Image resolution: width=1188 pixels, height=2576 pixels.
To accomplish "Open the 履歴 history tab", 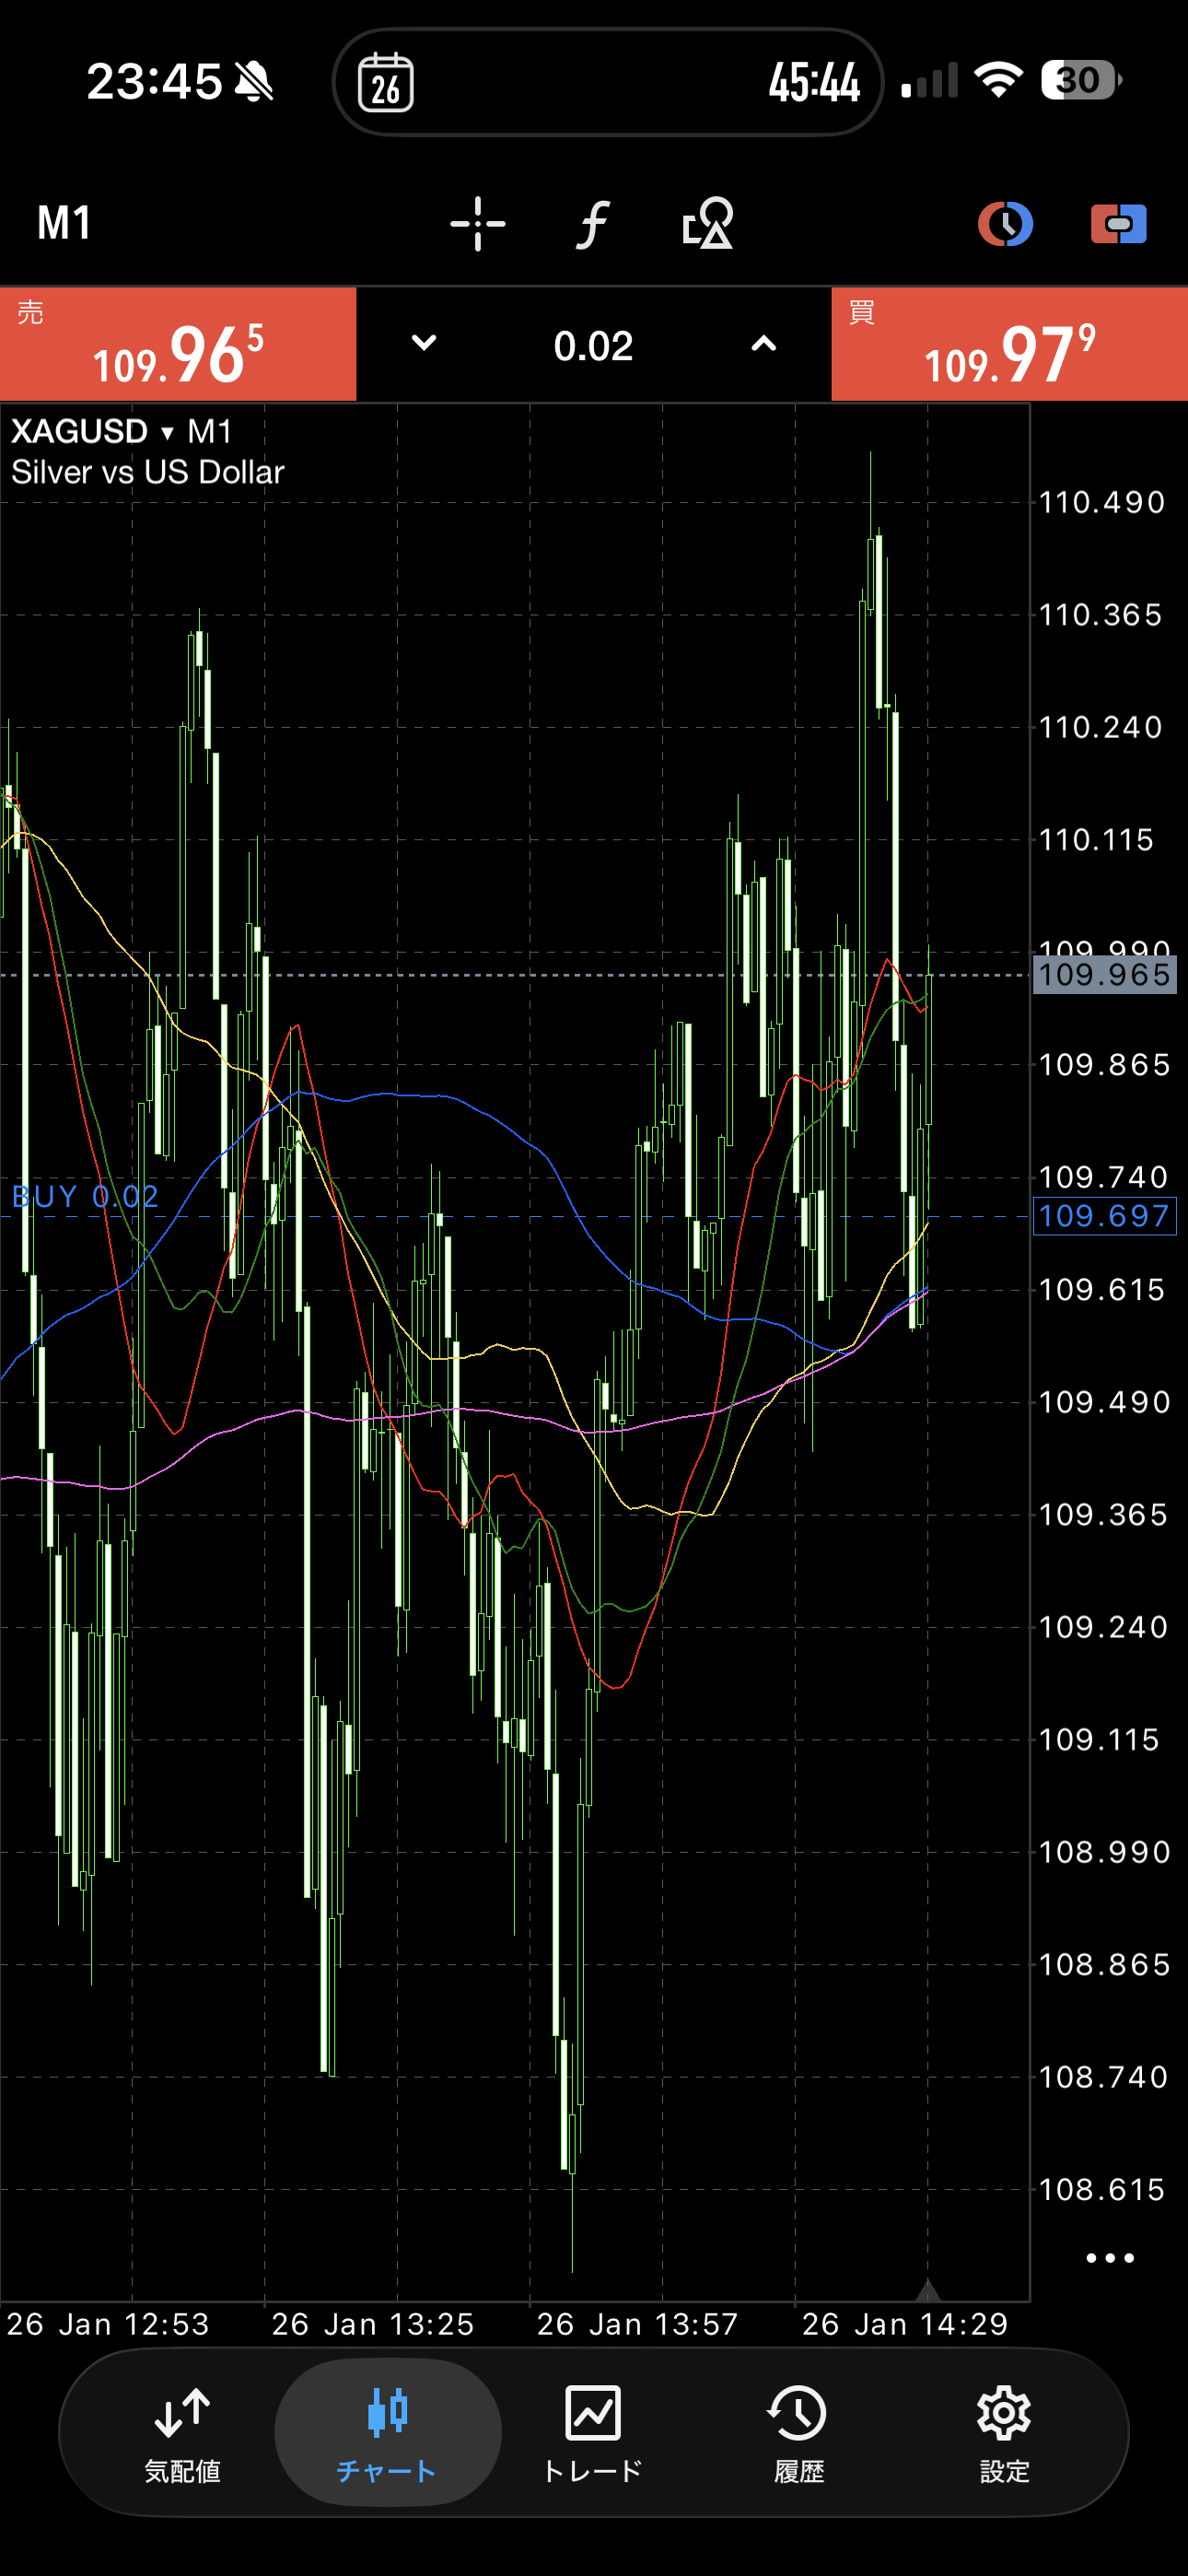I will coord(798,2434).
